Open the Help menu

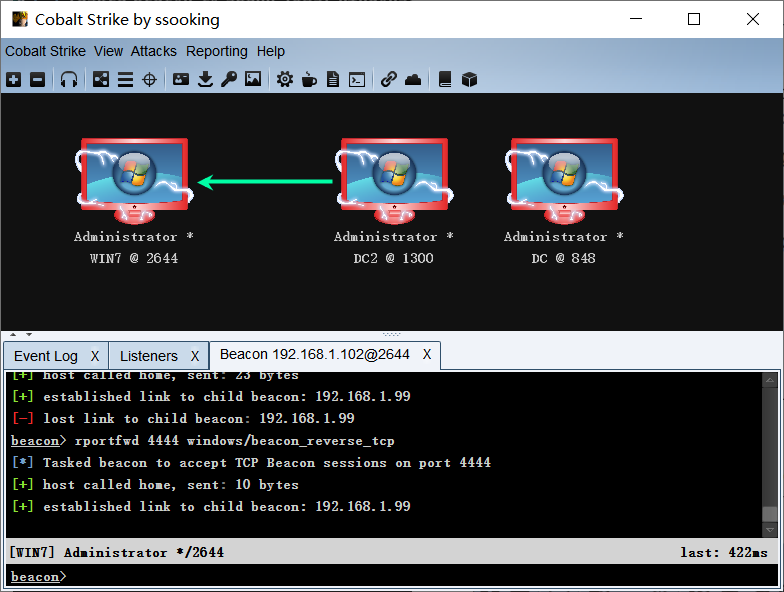point(270,51)
